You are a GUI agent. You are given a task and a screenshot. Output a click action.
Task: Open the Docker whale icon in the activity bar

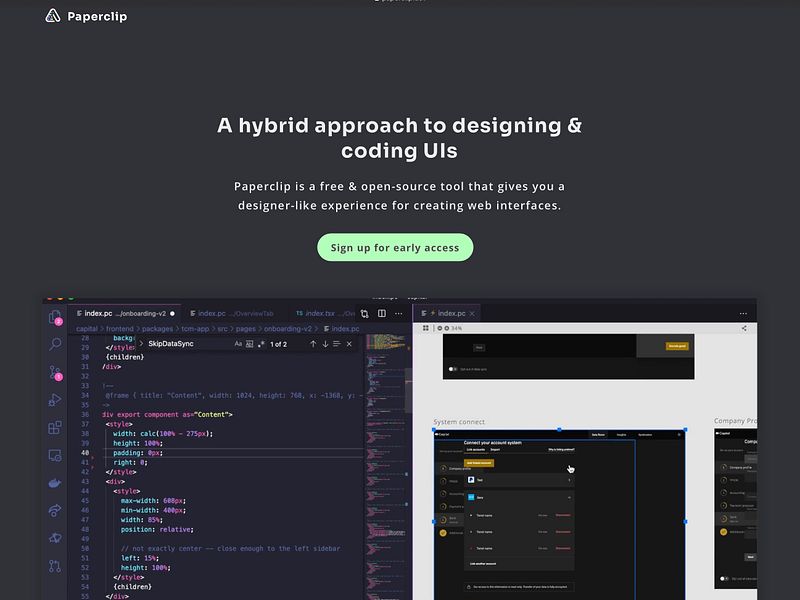click(55, 483)
